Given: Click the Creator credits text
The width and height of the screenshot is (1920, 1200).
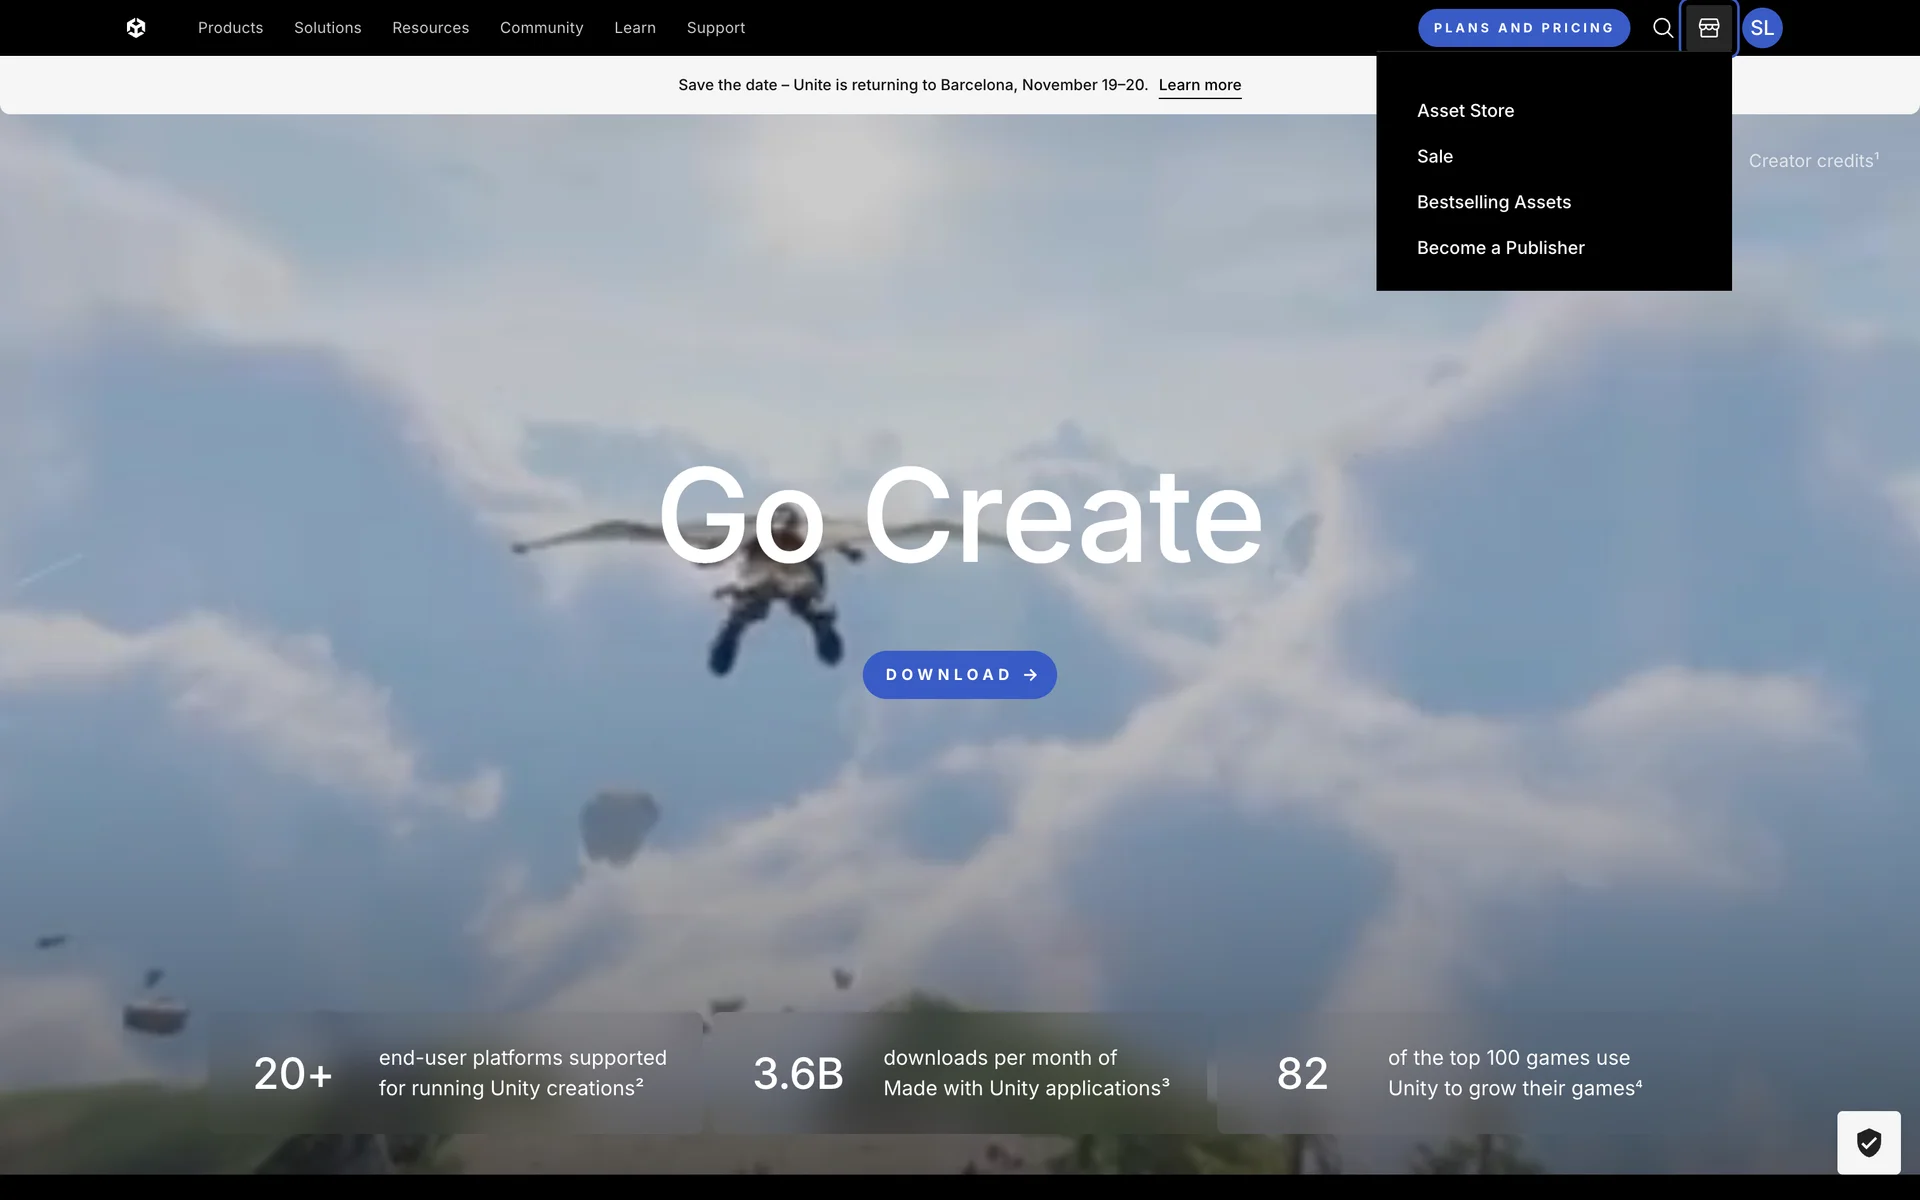Looking at the screenshot, I should tap(1812, 161).
